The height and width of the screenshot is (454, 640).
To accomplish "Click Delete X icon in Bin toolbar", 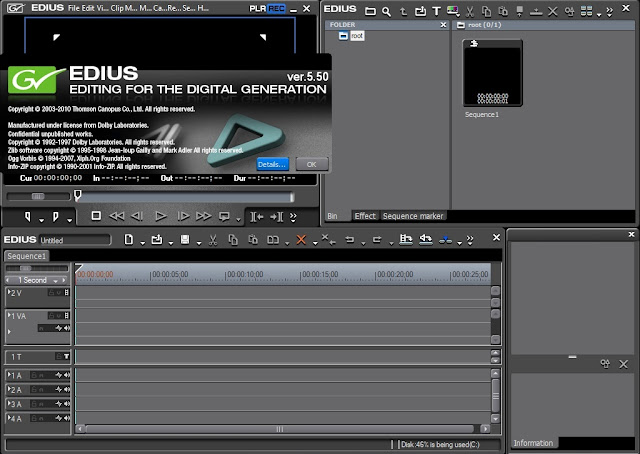I will point(553,11).
